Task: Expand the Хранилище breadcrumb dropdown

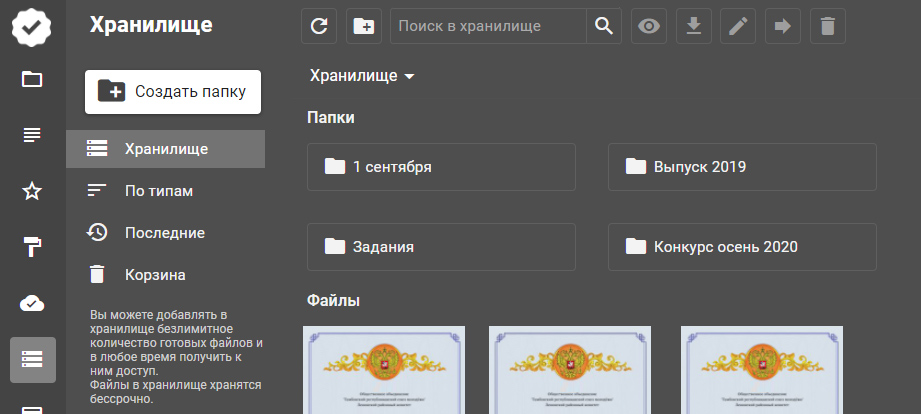Action: pos(362,76)
